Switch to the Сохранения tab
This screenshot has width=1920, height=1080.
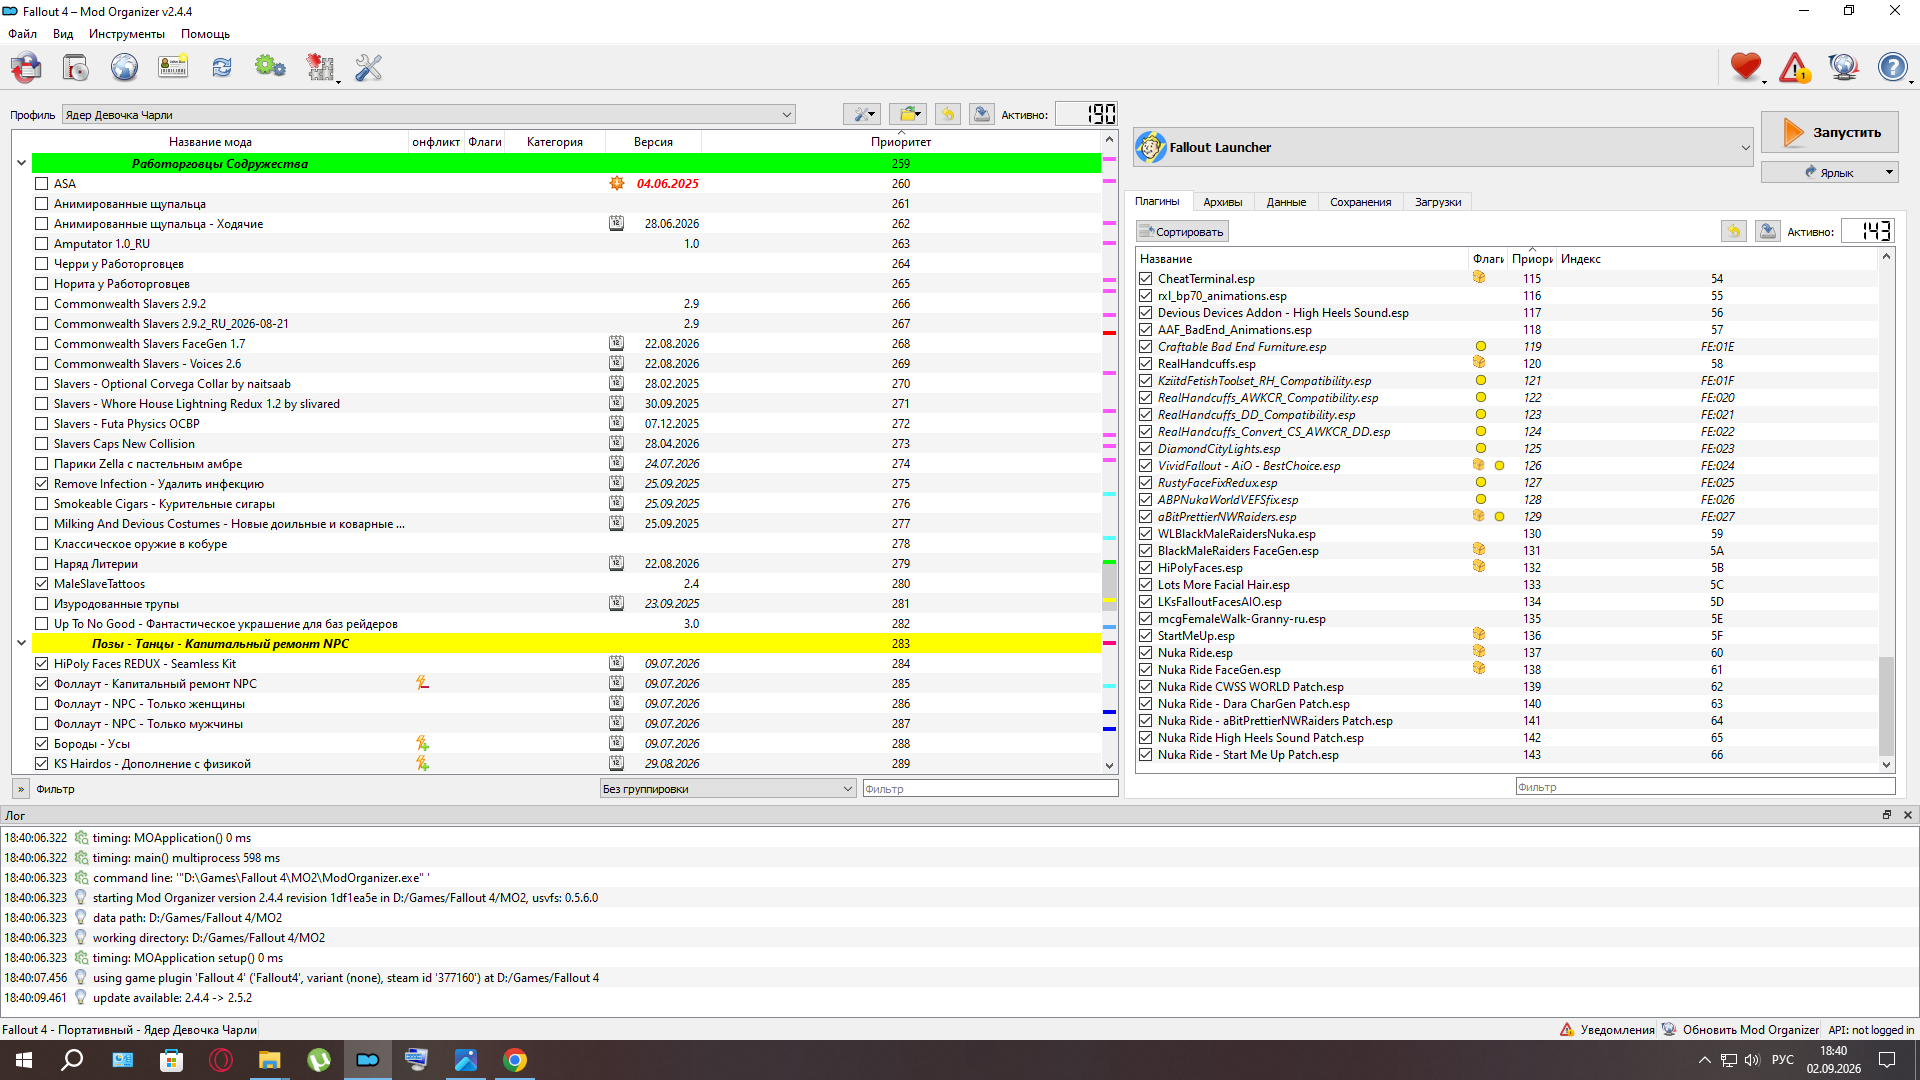1360,202
